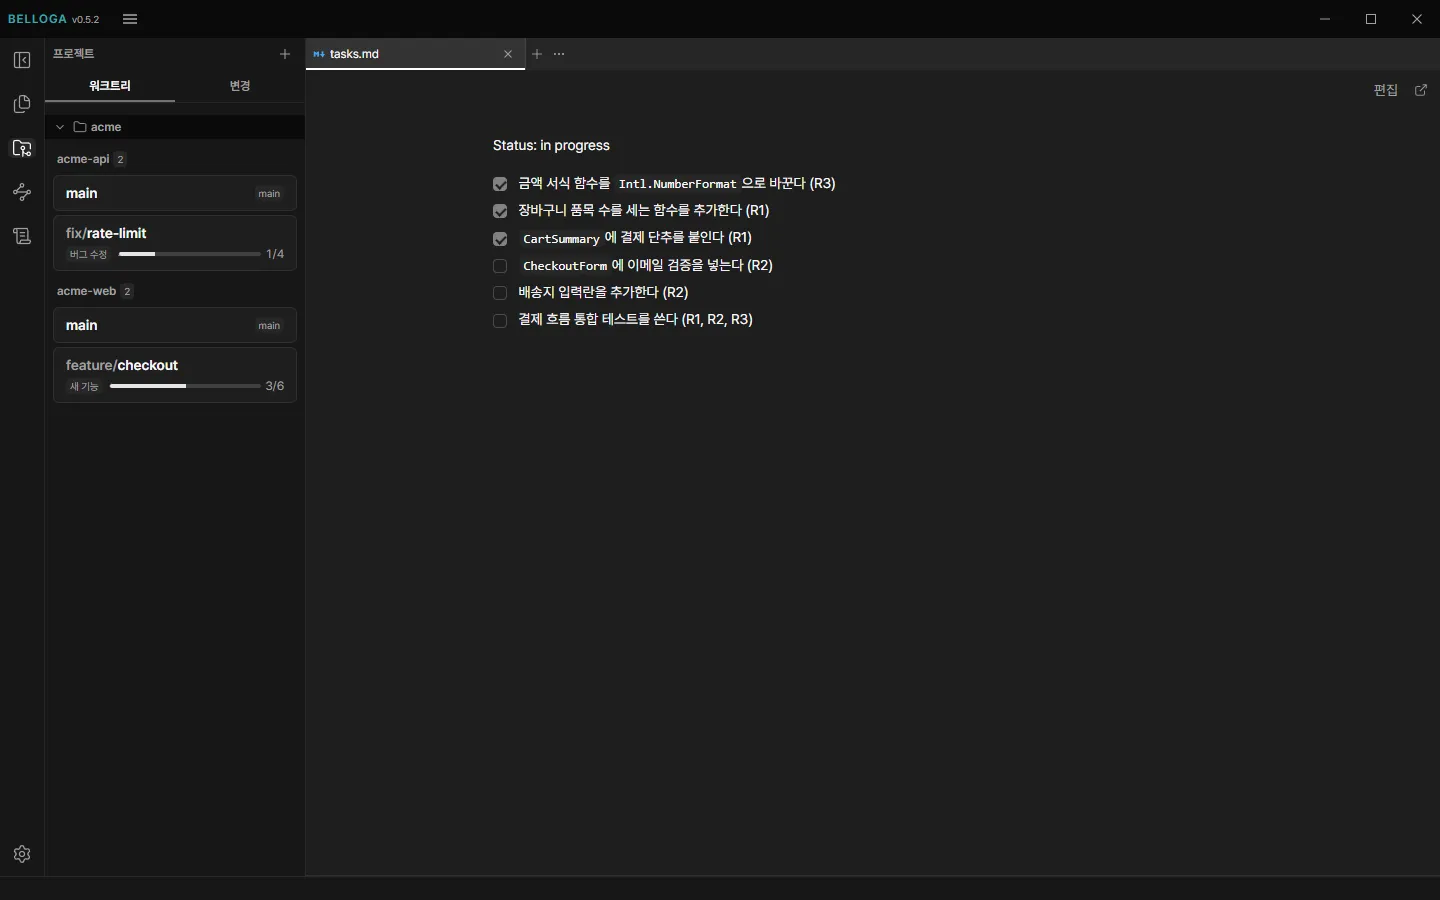Open the tab overflow ellipsis menu
1440x900 pixels.
point(560,54)
